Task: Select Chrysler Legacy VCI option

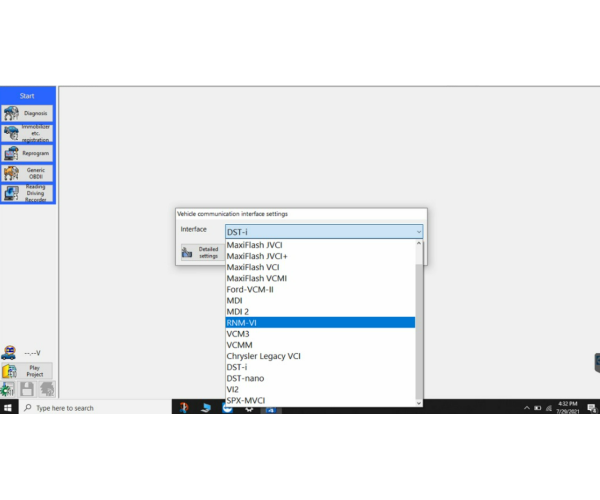Action: (x=320, y=356)
